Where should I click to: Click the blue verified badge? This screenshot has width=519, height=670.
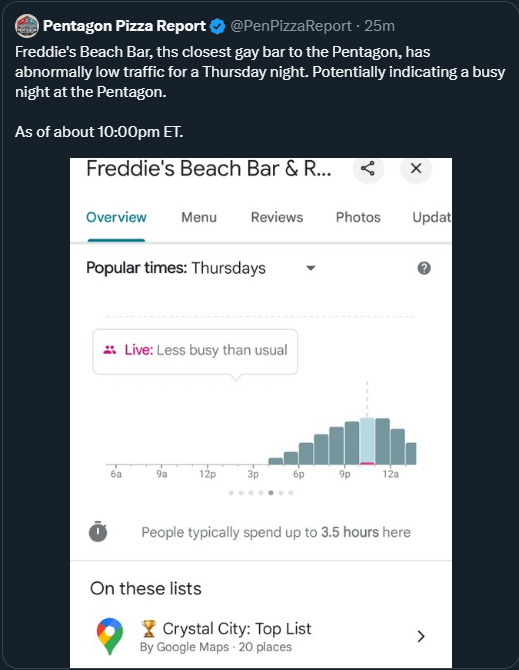coord(218,26)
